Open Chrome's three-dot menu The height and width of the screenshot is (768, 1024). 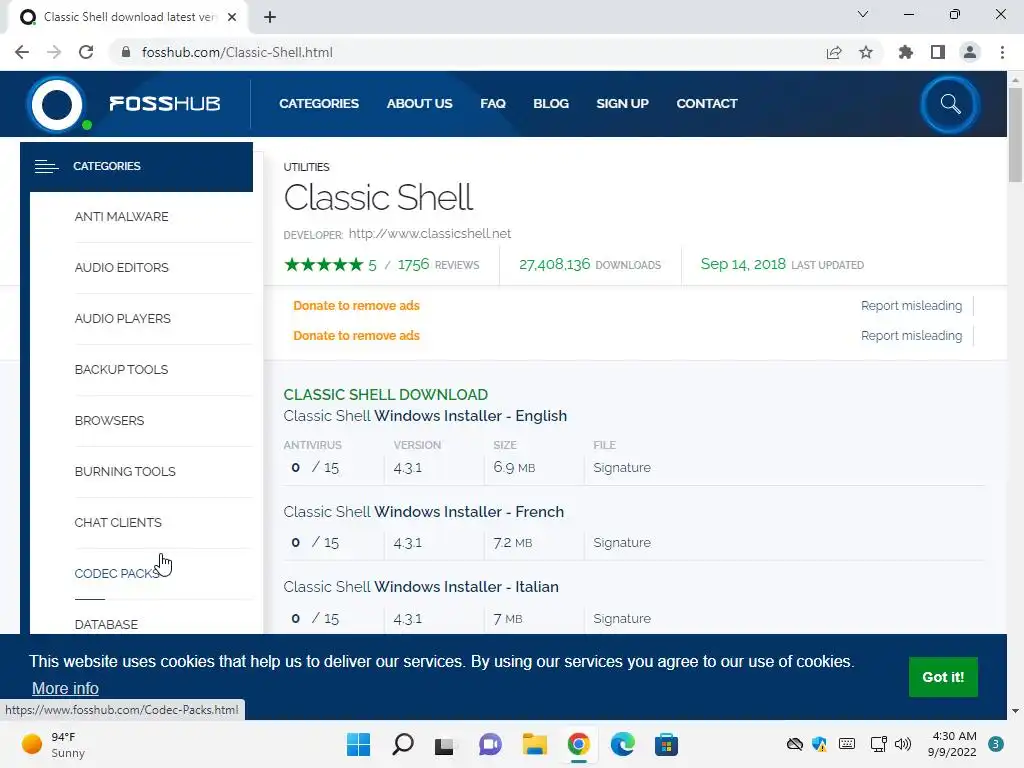1002,52
